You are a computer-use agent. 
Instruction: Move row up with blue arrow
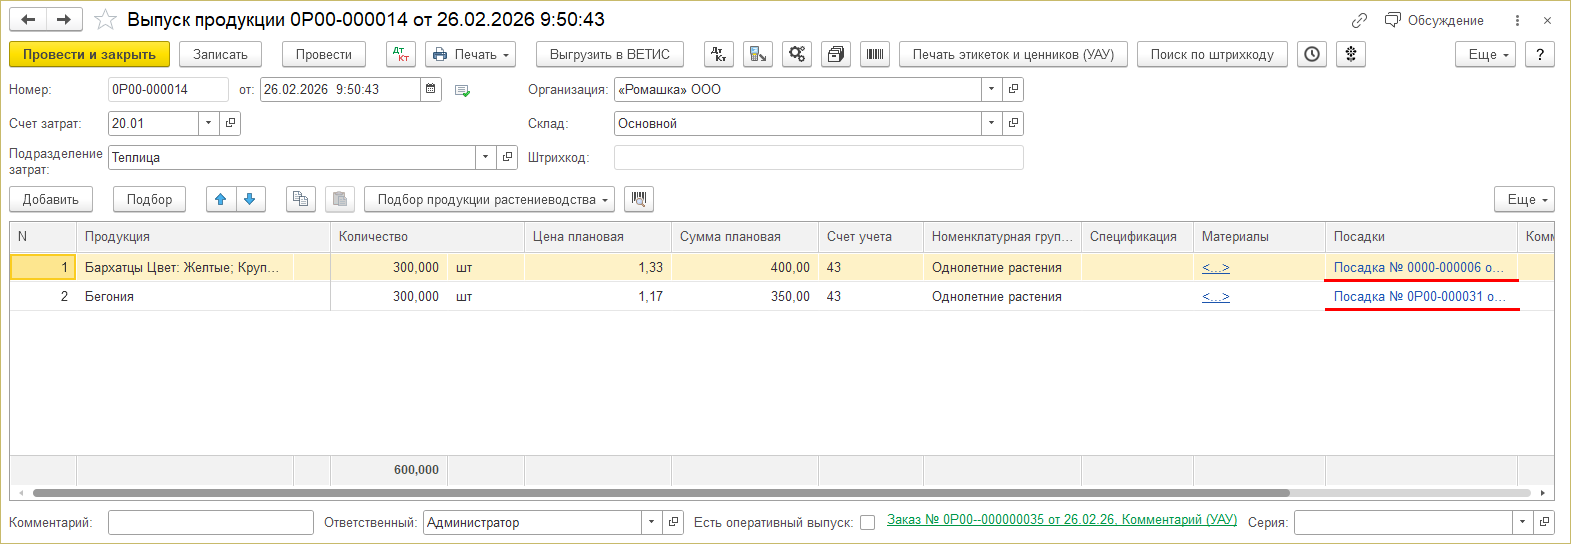click(x=221, y=199)
